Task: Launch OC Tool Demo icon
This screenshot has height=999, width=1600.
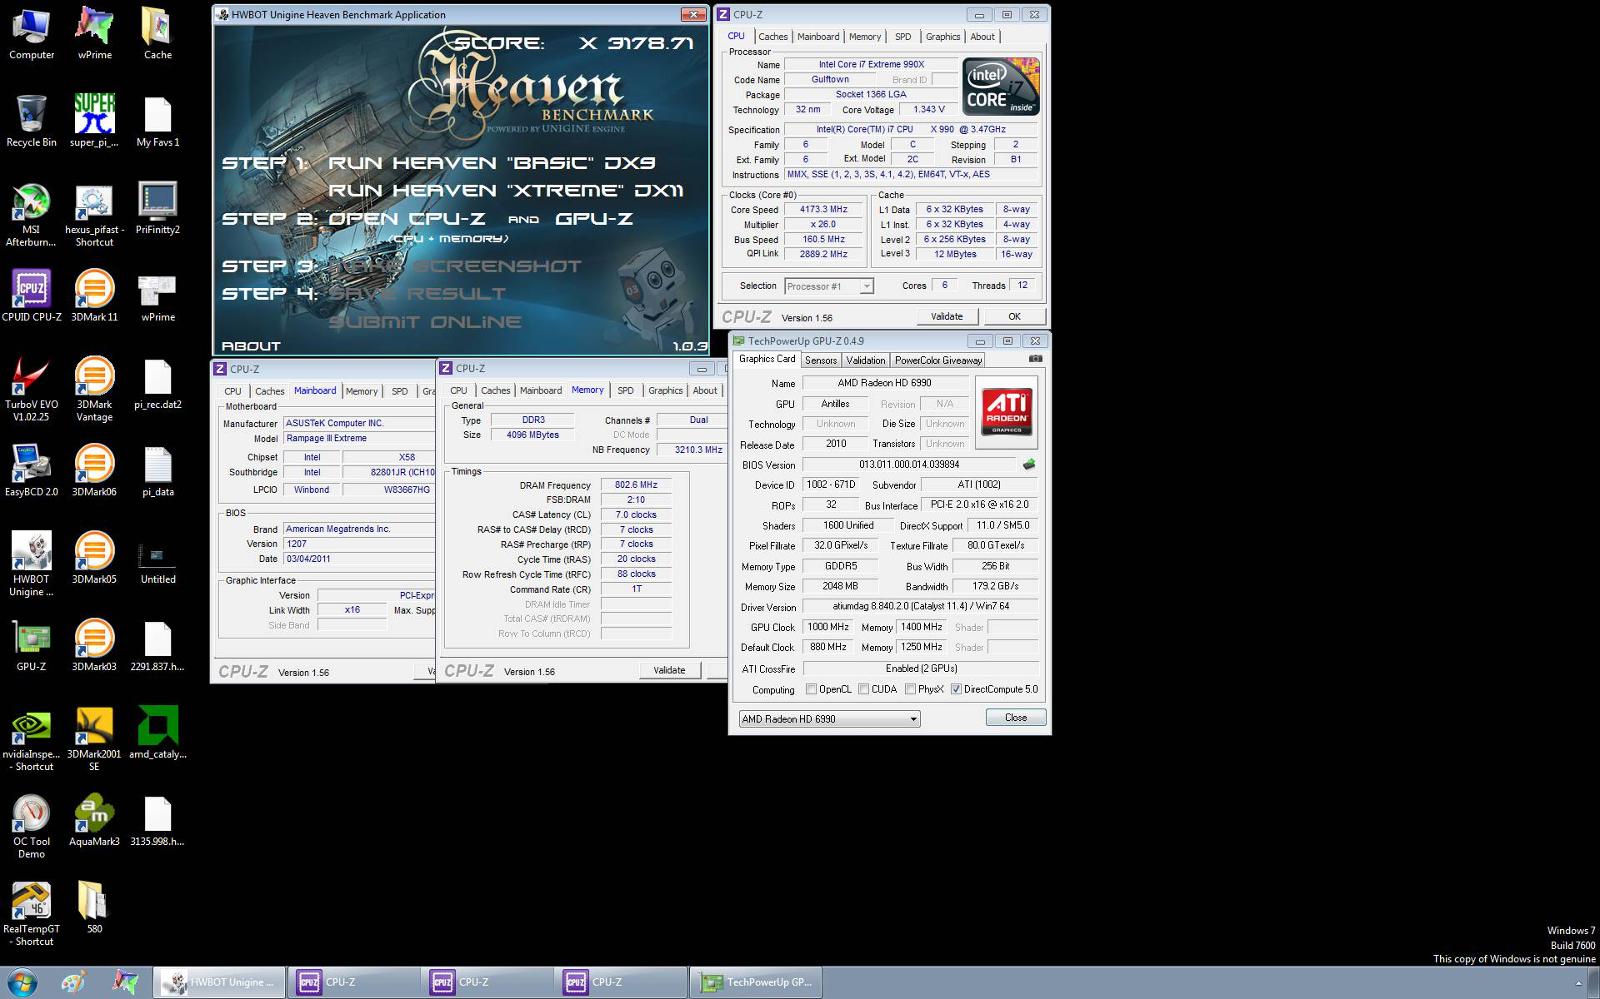Action: (31, 826)
